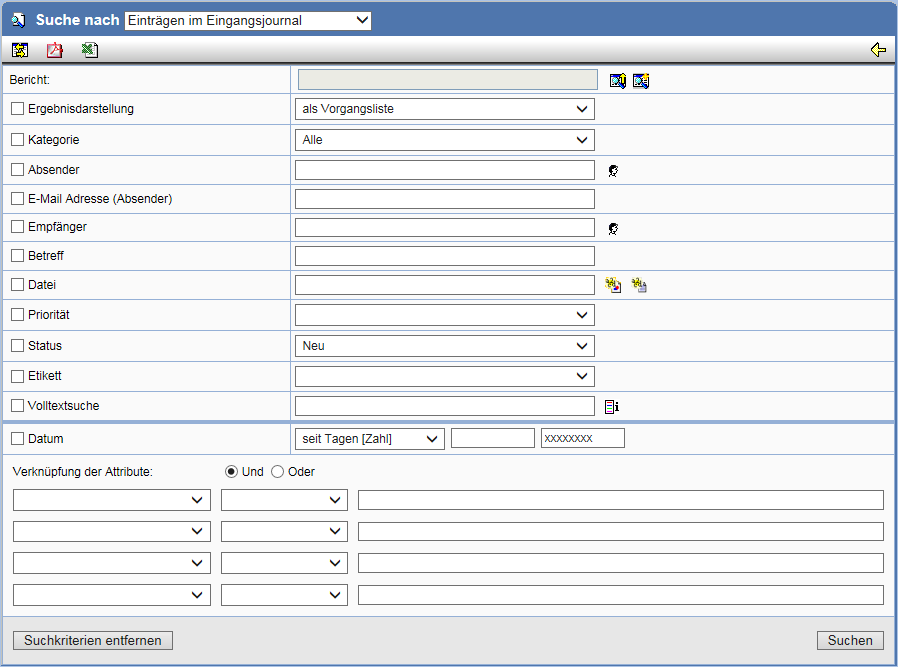The width and height of the screenshot is (898, 667).
Task: Enable the Kategorie checkbox
Action: click(x=18, y=140)
